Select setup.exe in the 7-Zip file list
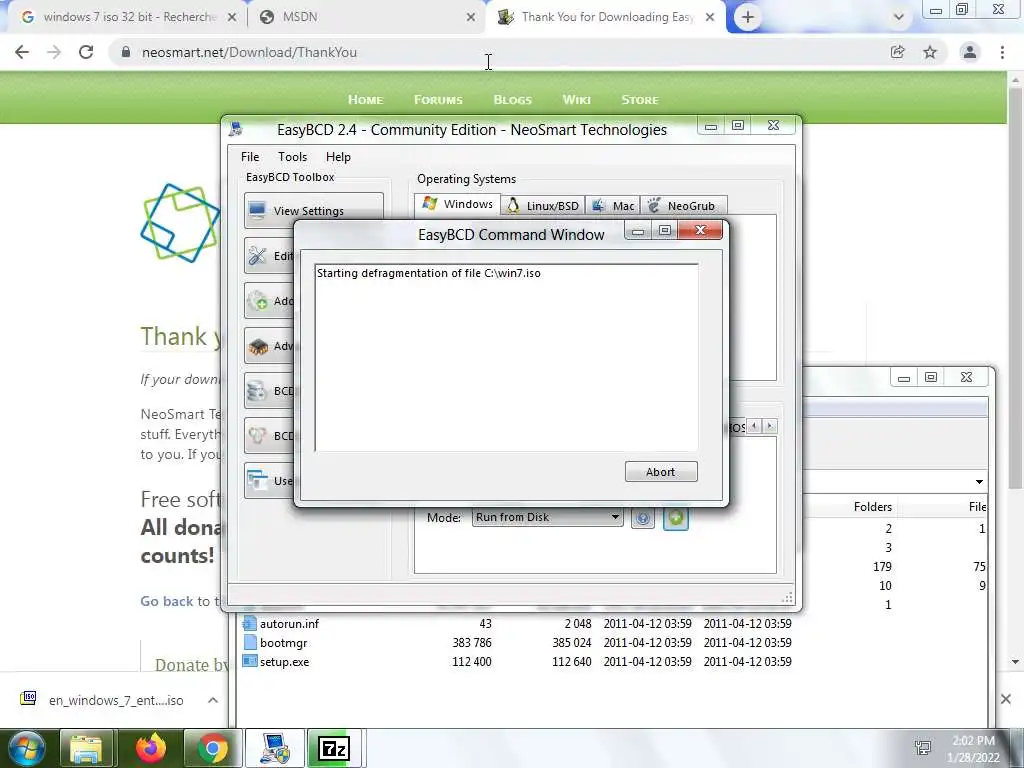 [x=284, y=662]
